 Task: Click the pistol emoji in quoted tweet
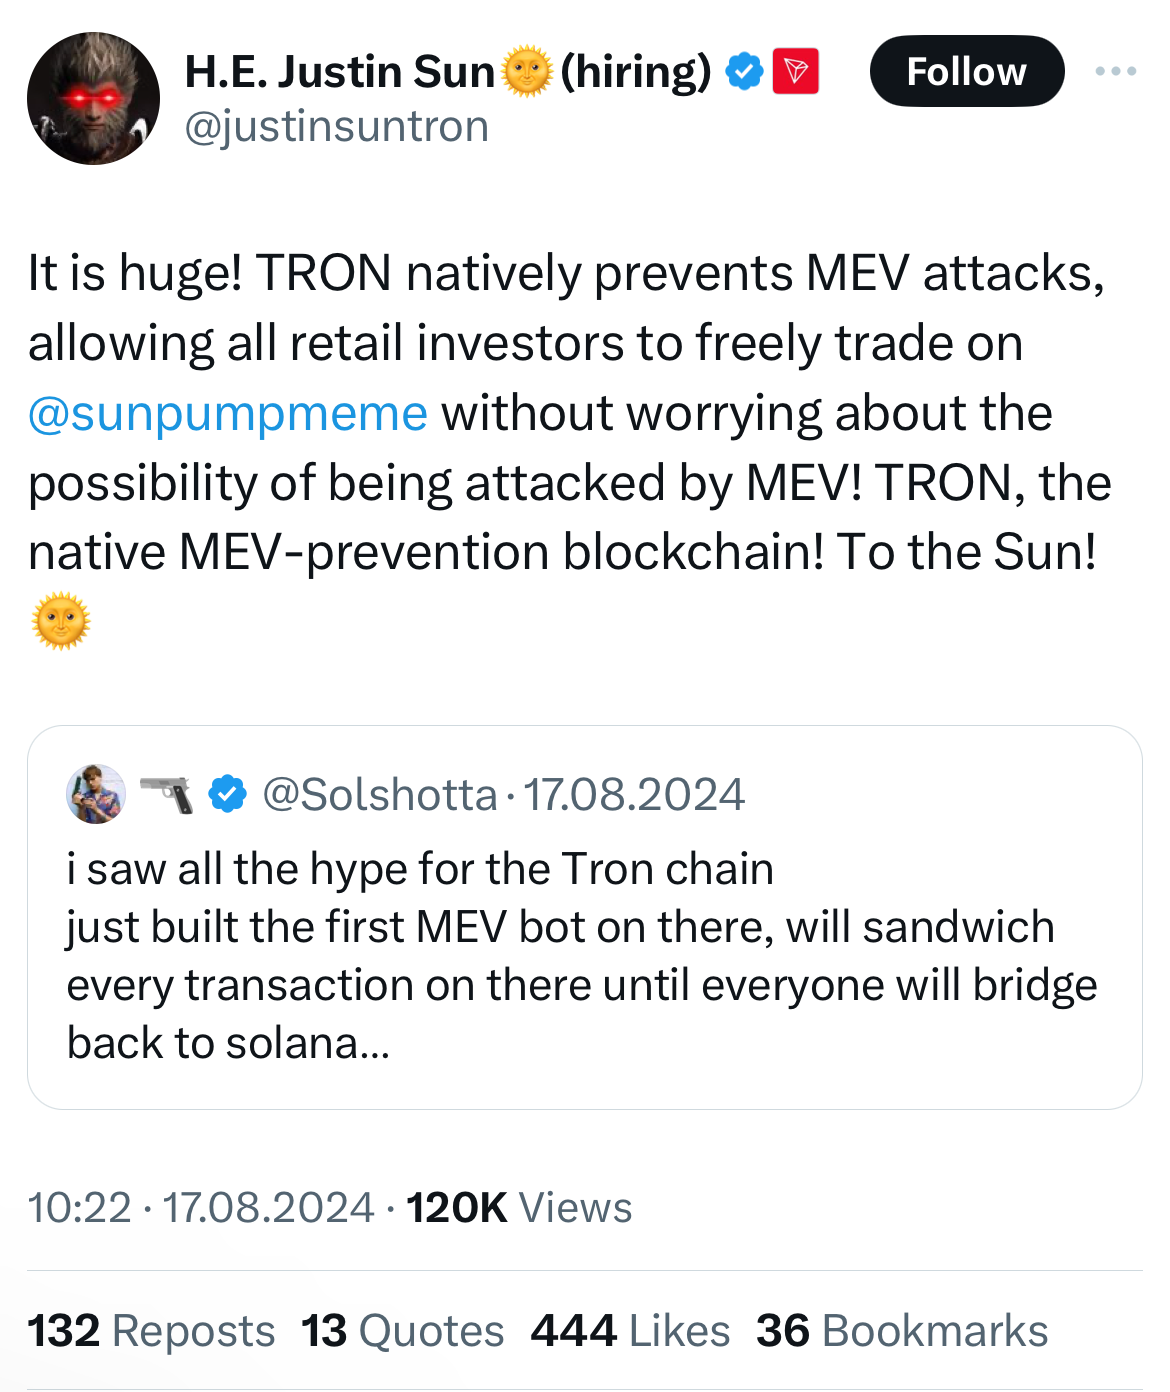(x=167, y=794)
